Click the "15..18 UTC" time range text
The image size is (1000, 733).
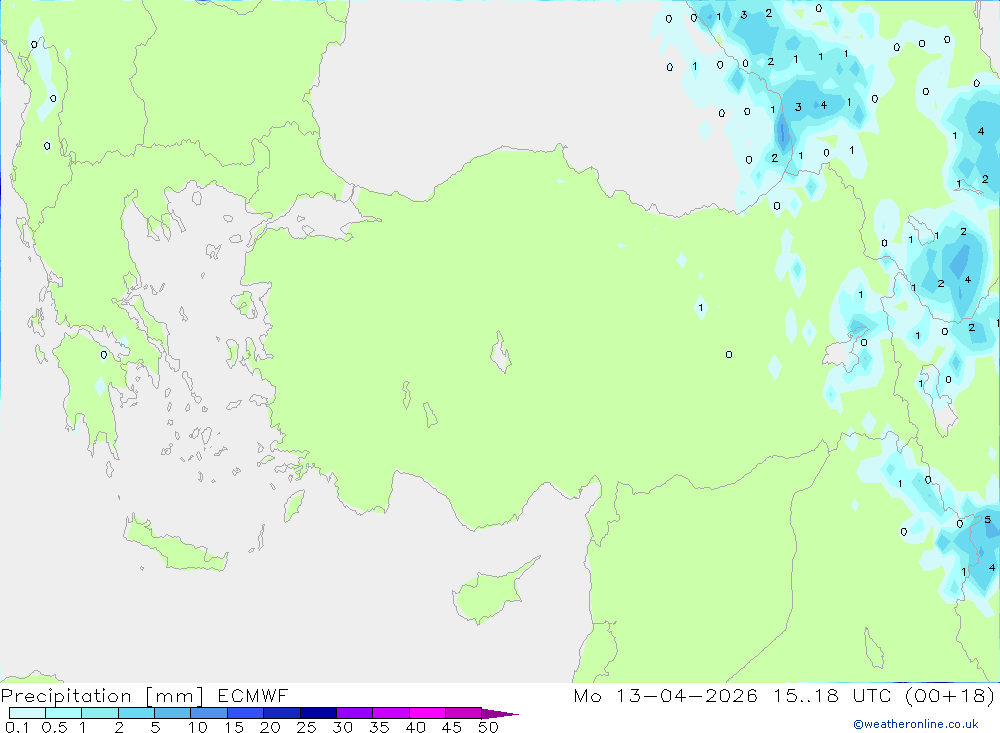[832, 695]
